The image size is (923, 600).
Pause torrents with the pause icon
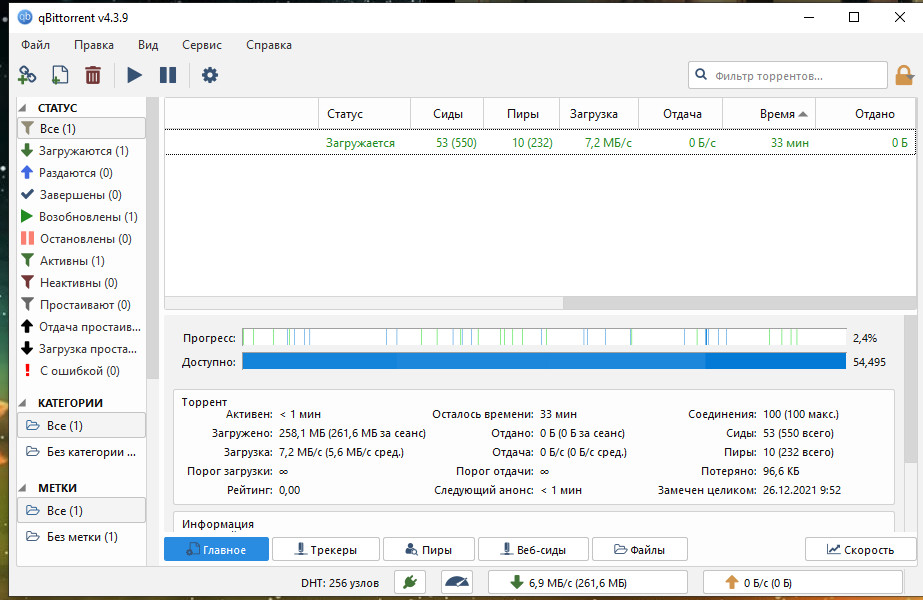168,75
